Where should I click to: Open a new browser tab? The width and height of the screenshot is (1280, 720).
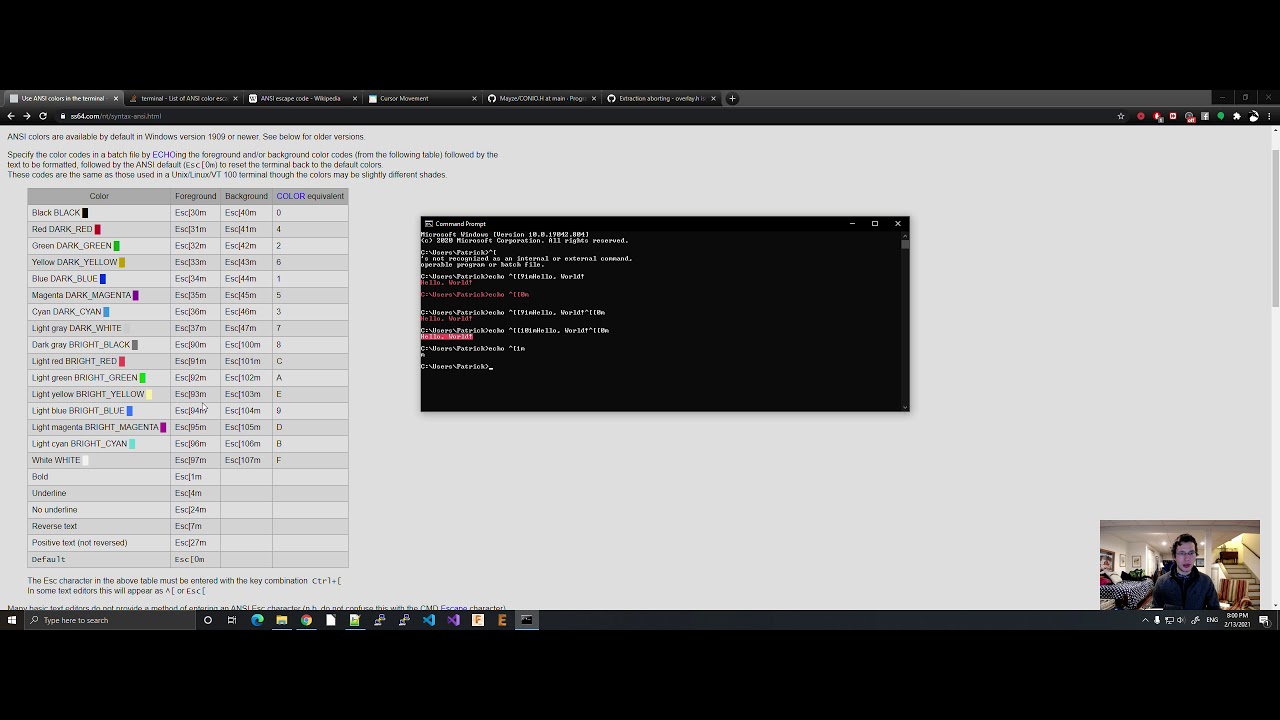[x=732, y=98]
